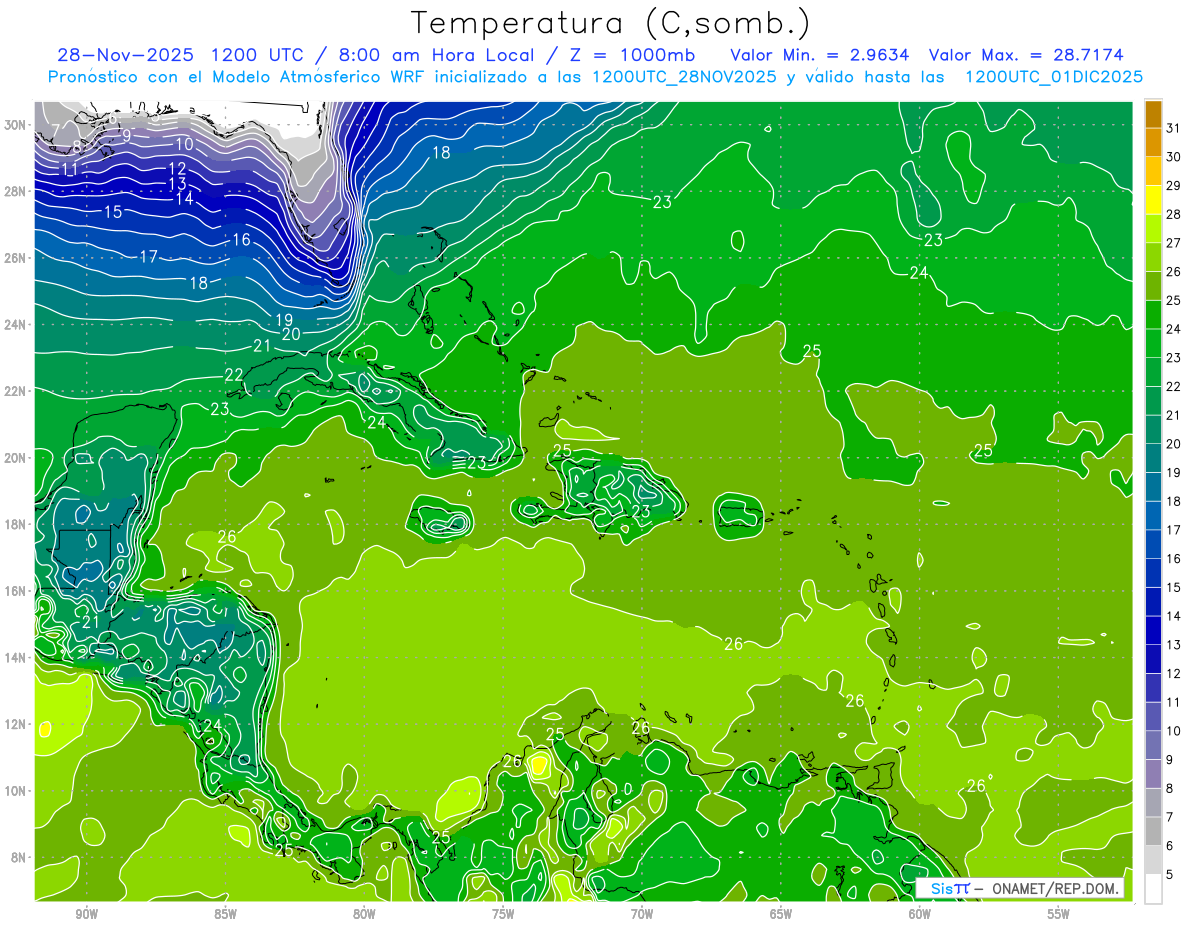
Task: Click the 'Valor Min. = 2.9634' readout
Action: [x=819, y=55]
